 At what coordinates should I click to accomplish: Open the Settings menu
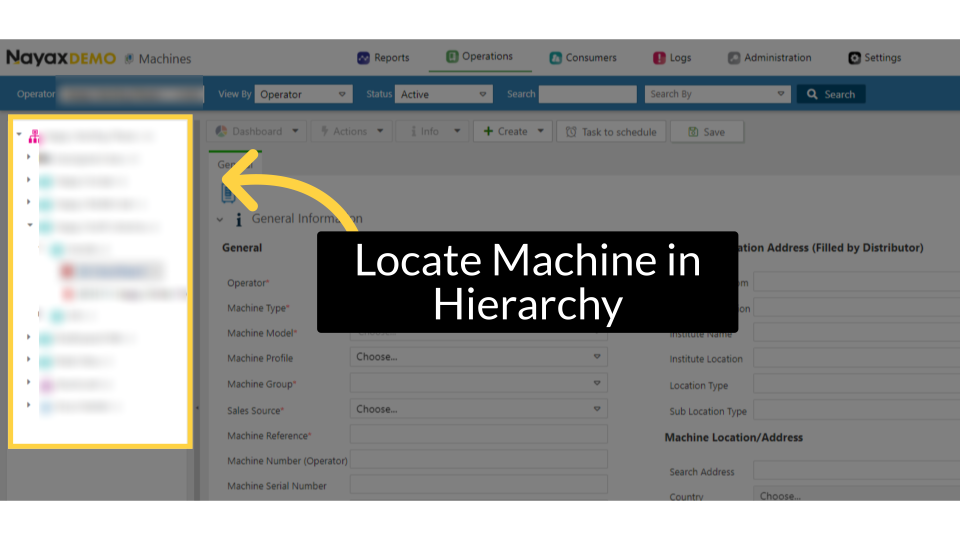click(875, 58)
